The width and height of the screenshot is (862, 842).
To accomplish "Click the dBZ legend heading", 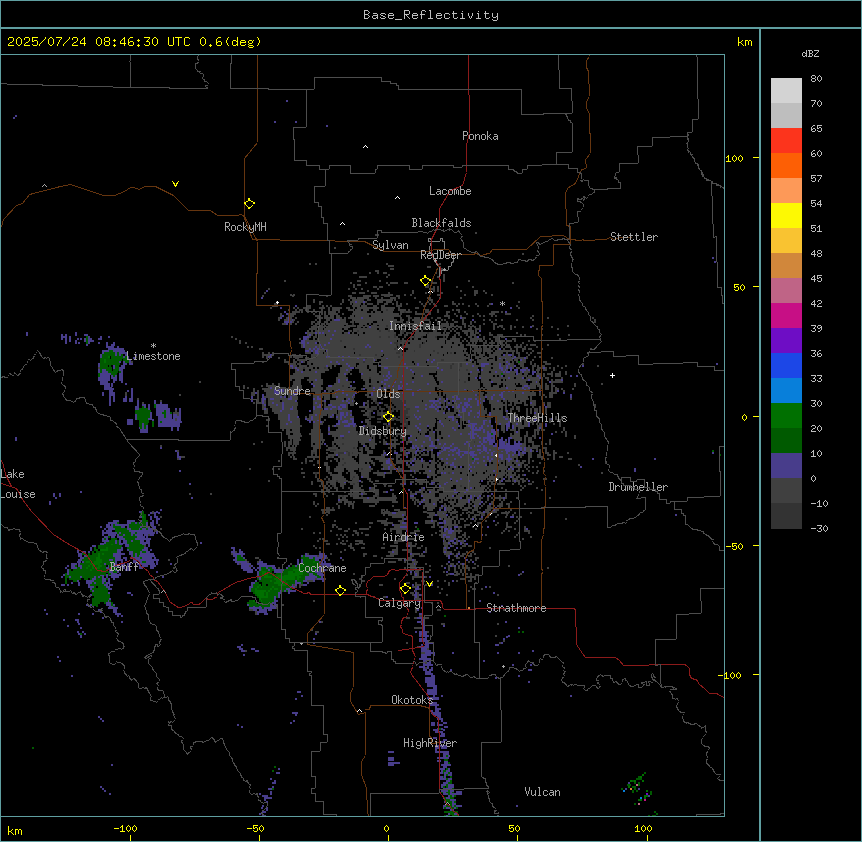I will point(810,54).
